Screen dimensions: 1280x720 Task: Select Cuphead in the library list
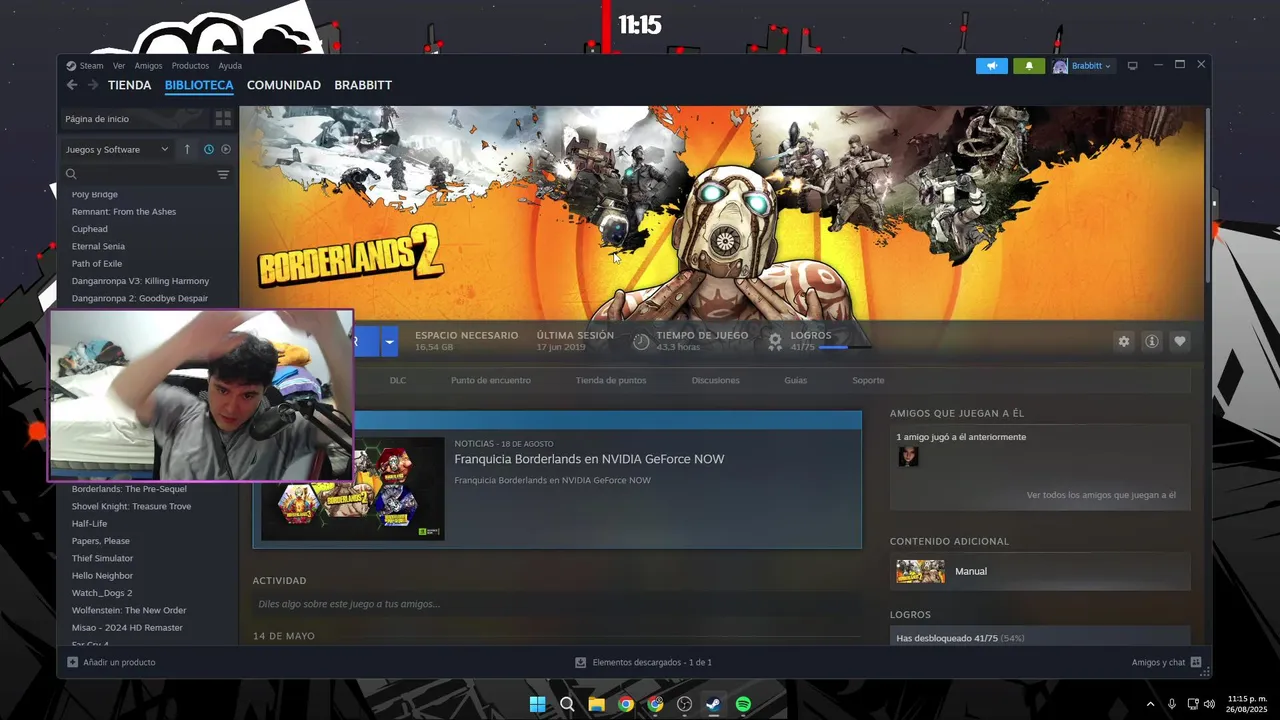coord(90,229)
